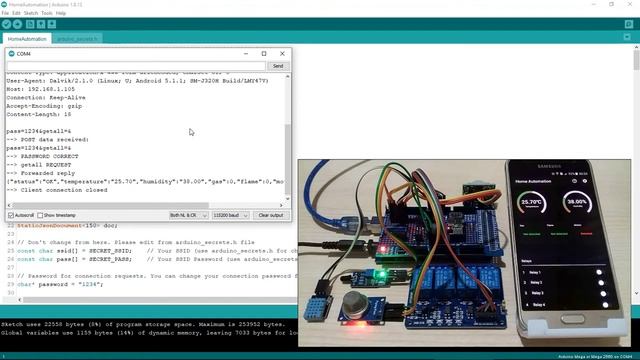640x360 pixels.
Task: Click serial monitor scroll down arrow
Action: coord(287,199)
